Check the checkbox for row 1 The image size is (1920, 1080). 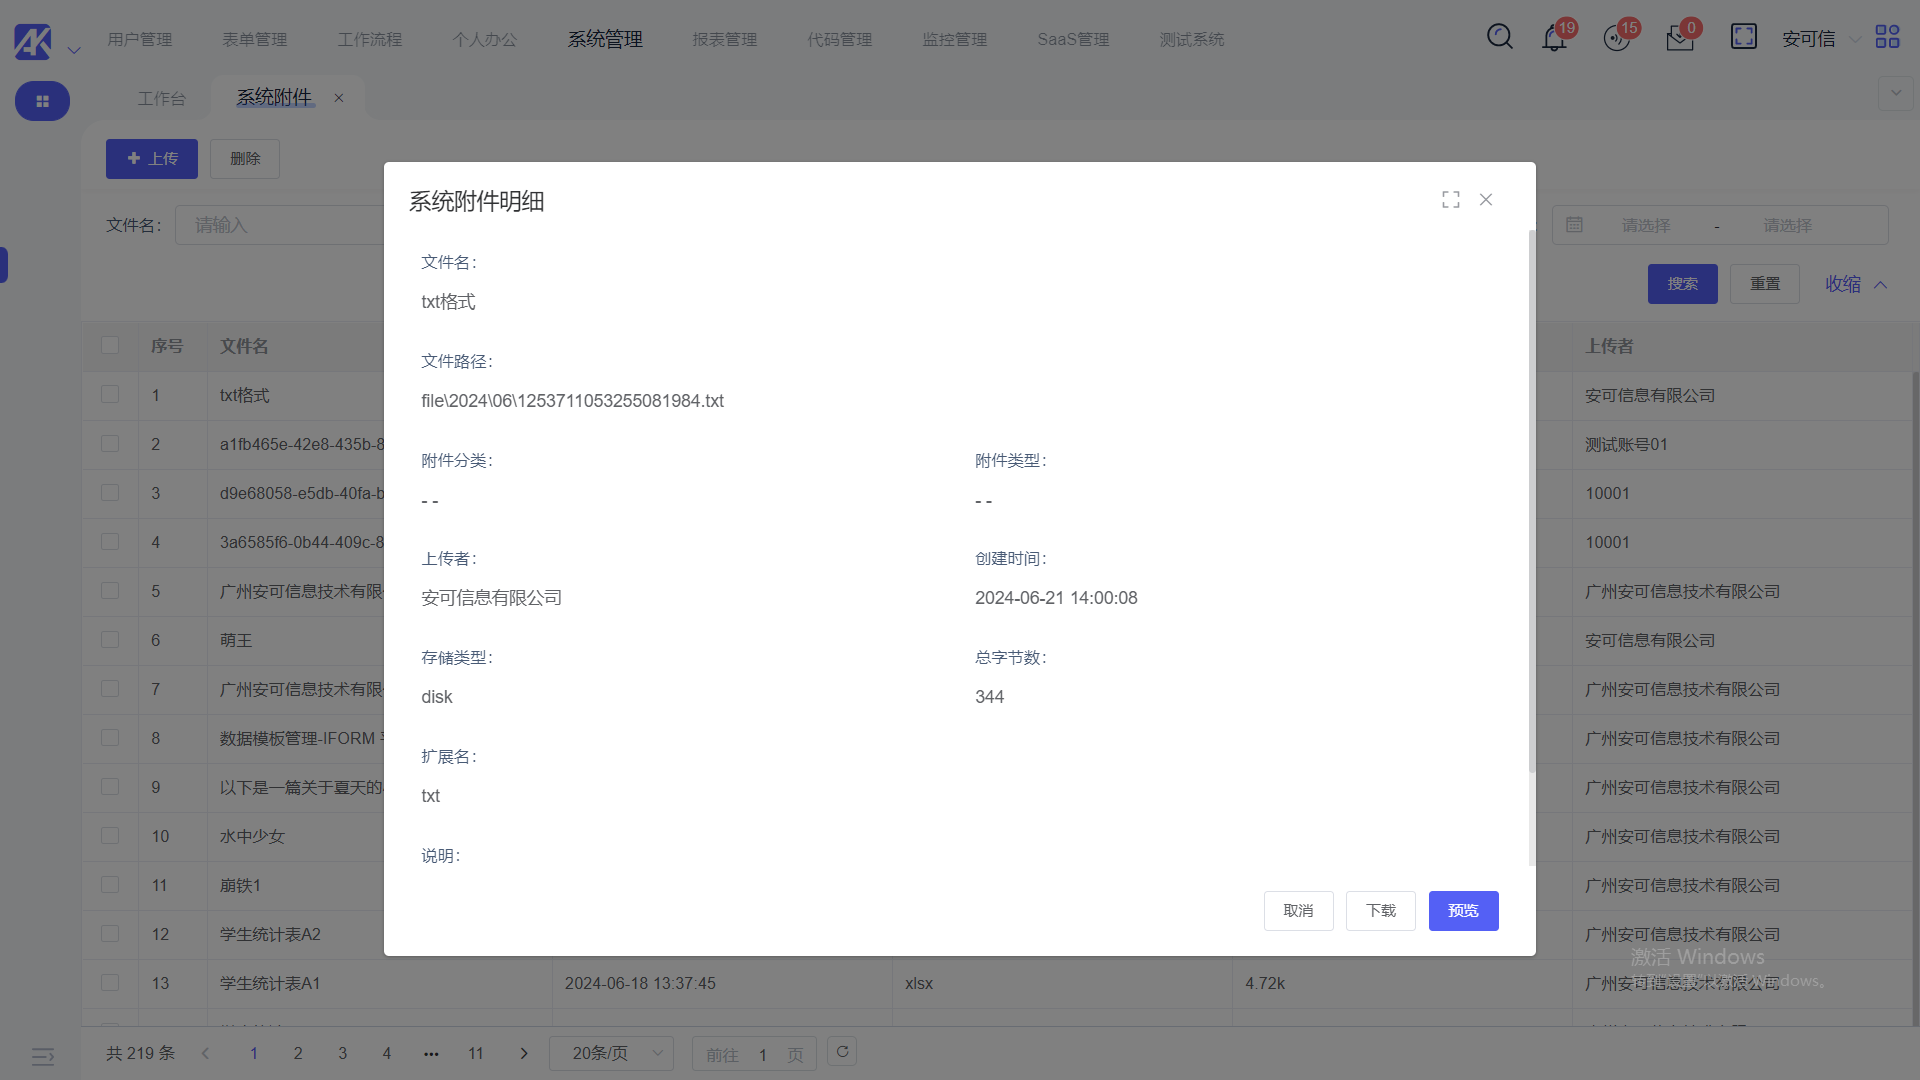(x=110, y=395)
